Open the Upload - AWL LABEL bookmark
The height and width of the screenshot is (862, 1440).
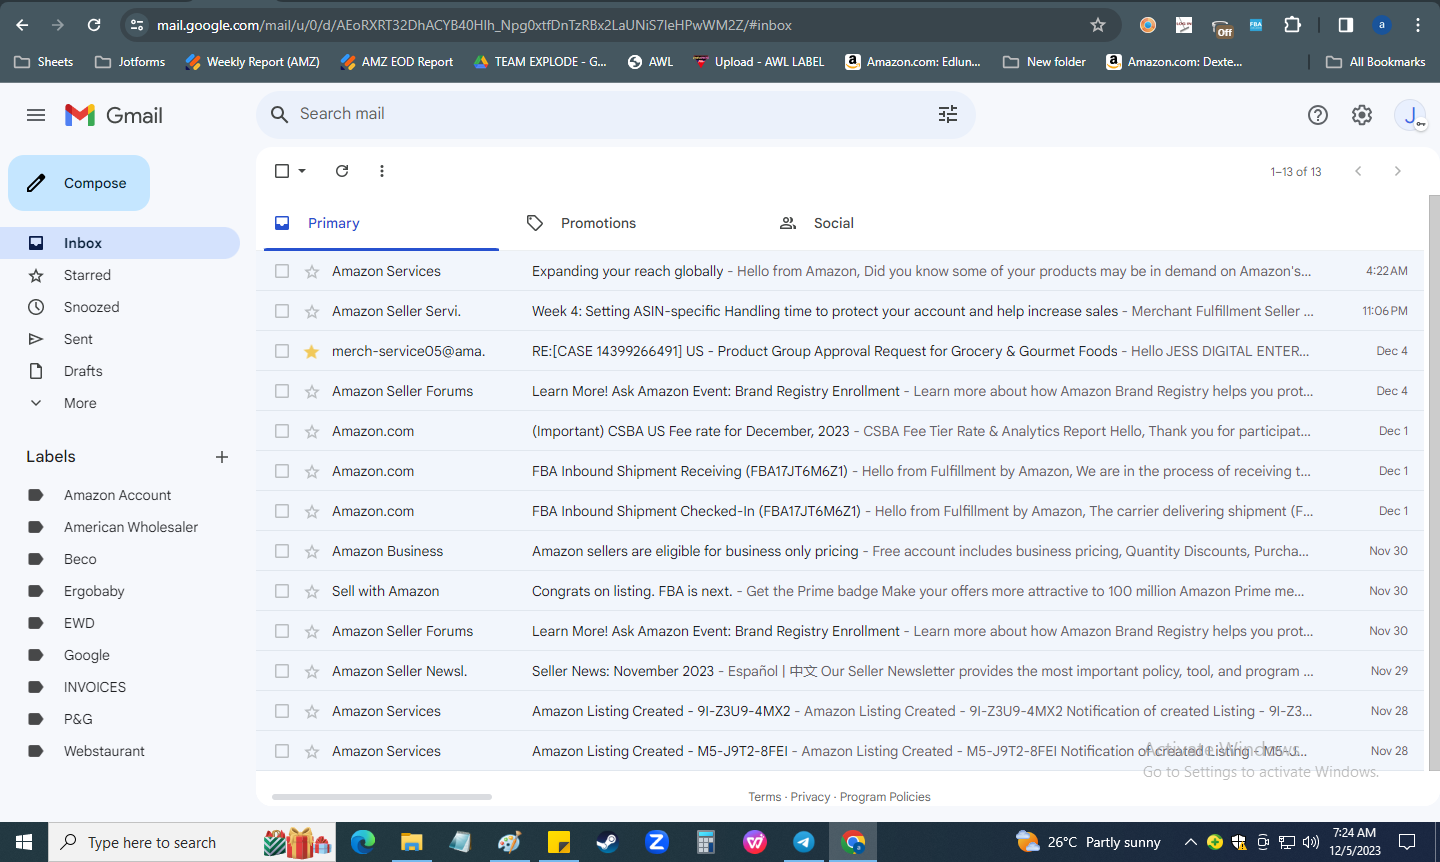(x=758, y=62)
